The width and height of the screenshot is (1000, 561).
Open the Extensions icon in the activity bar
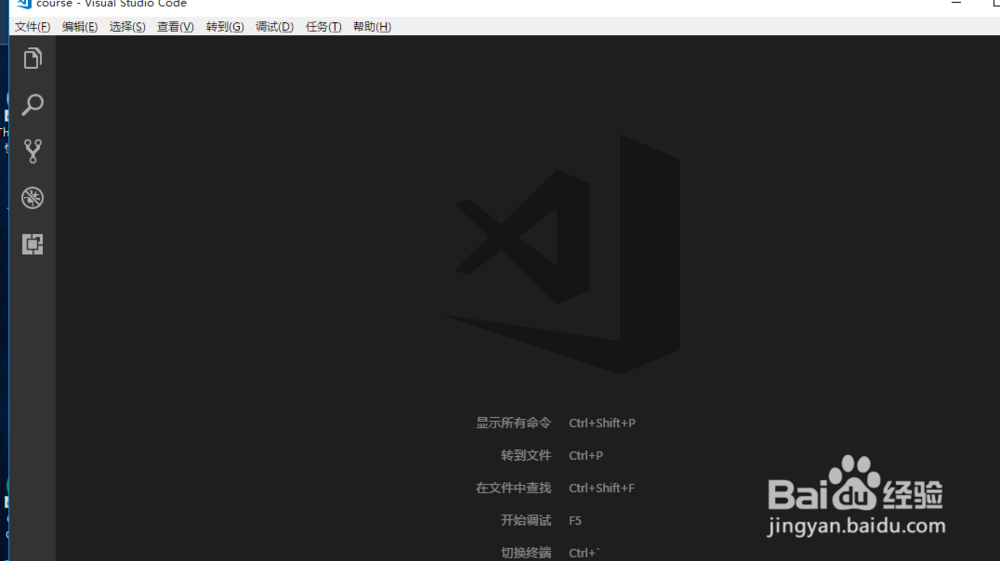[x=33, y=244]
